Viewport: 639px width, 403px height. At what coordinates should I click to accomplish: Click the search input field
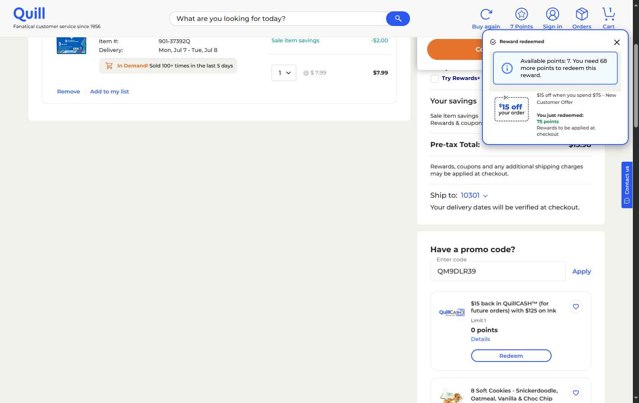278,19
